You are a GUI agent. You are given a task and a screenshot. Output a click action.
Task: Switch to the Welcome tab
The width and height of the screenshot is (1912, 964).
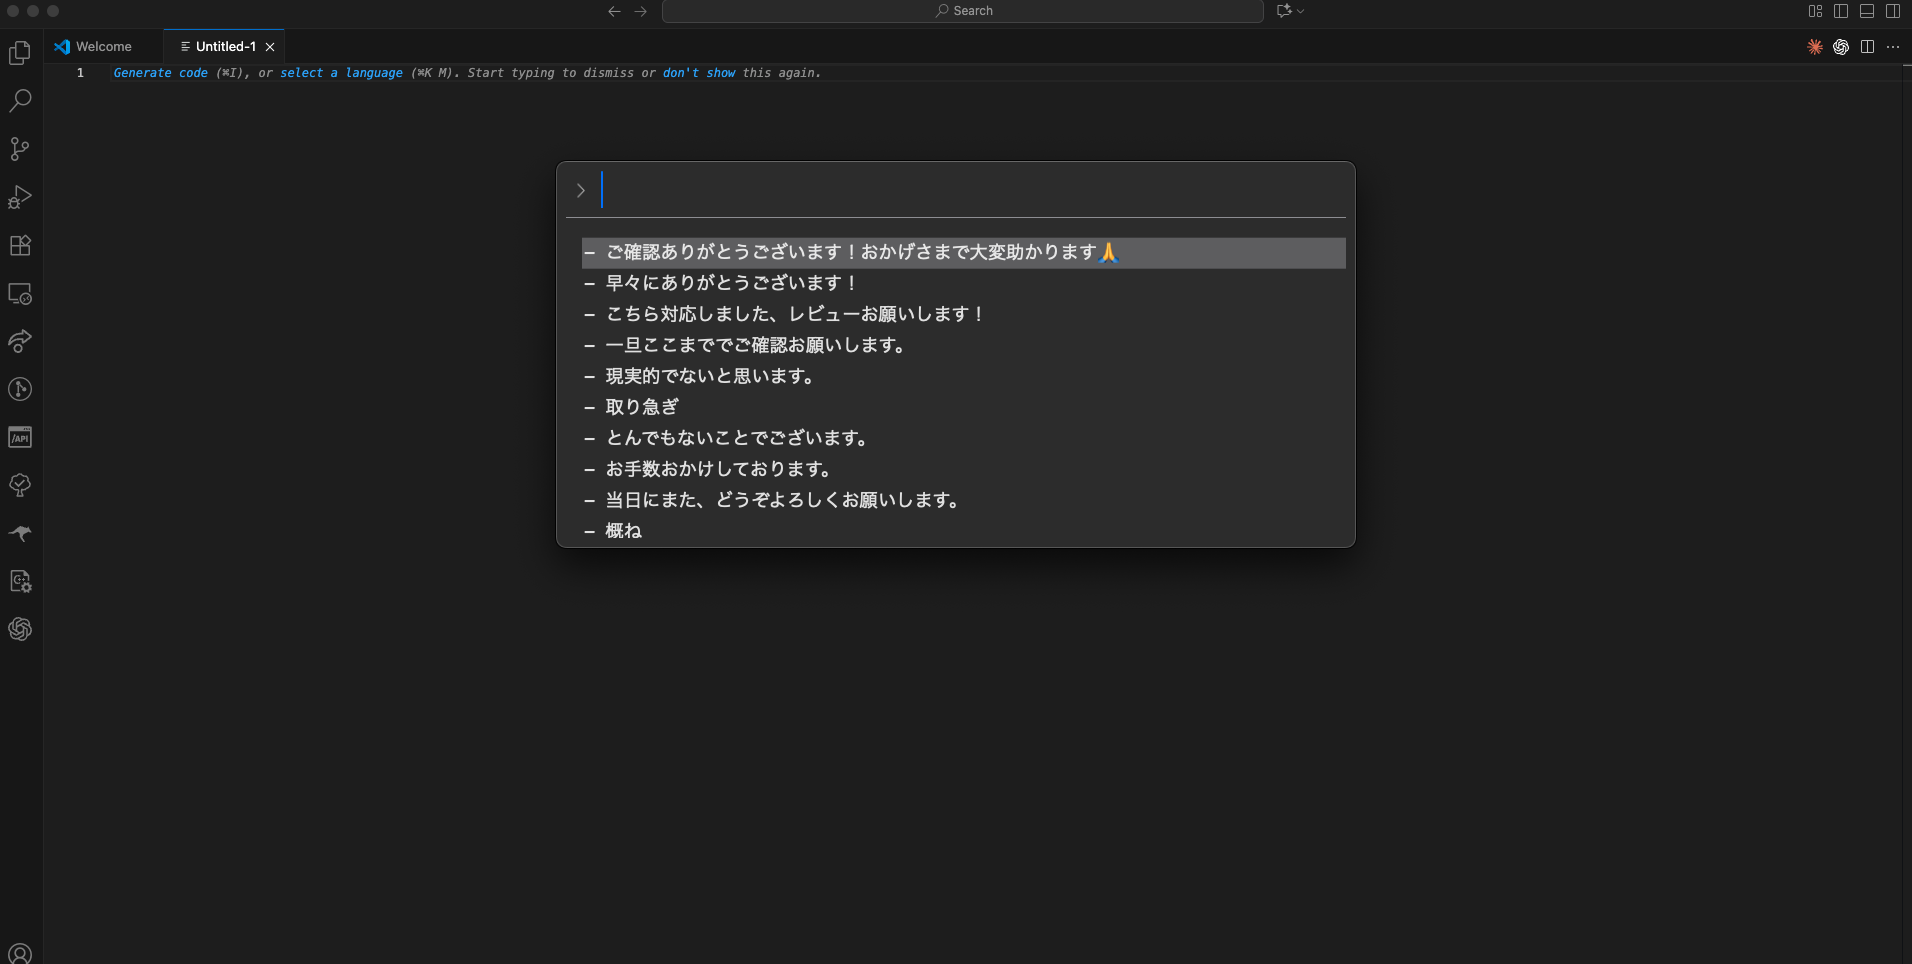(x=103, y=47)
